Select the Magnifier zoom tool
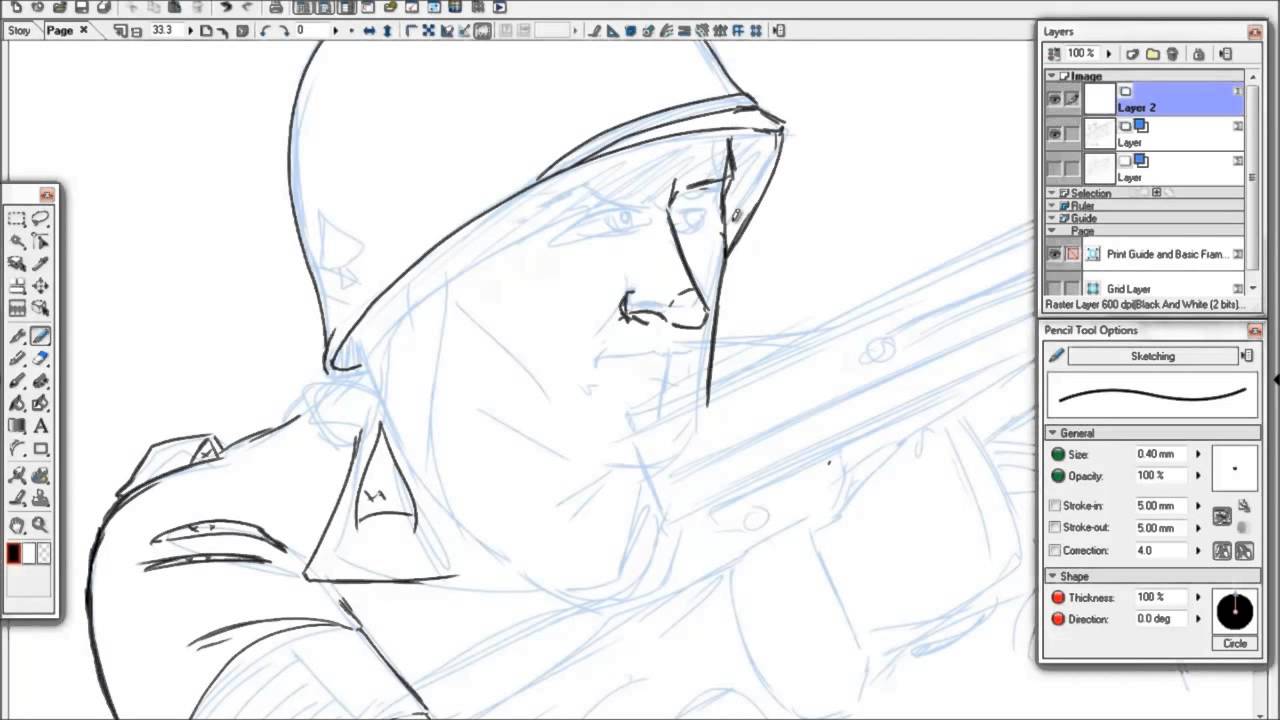 [x=41, y=523]
